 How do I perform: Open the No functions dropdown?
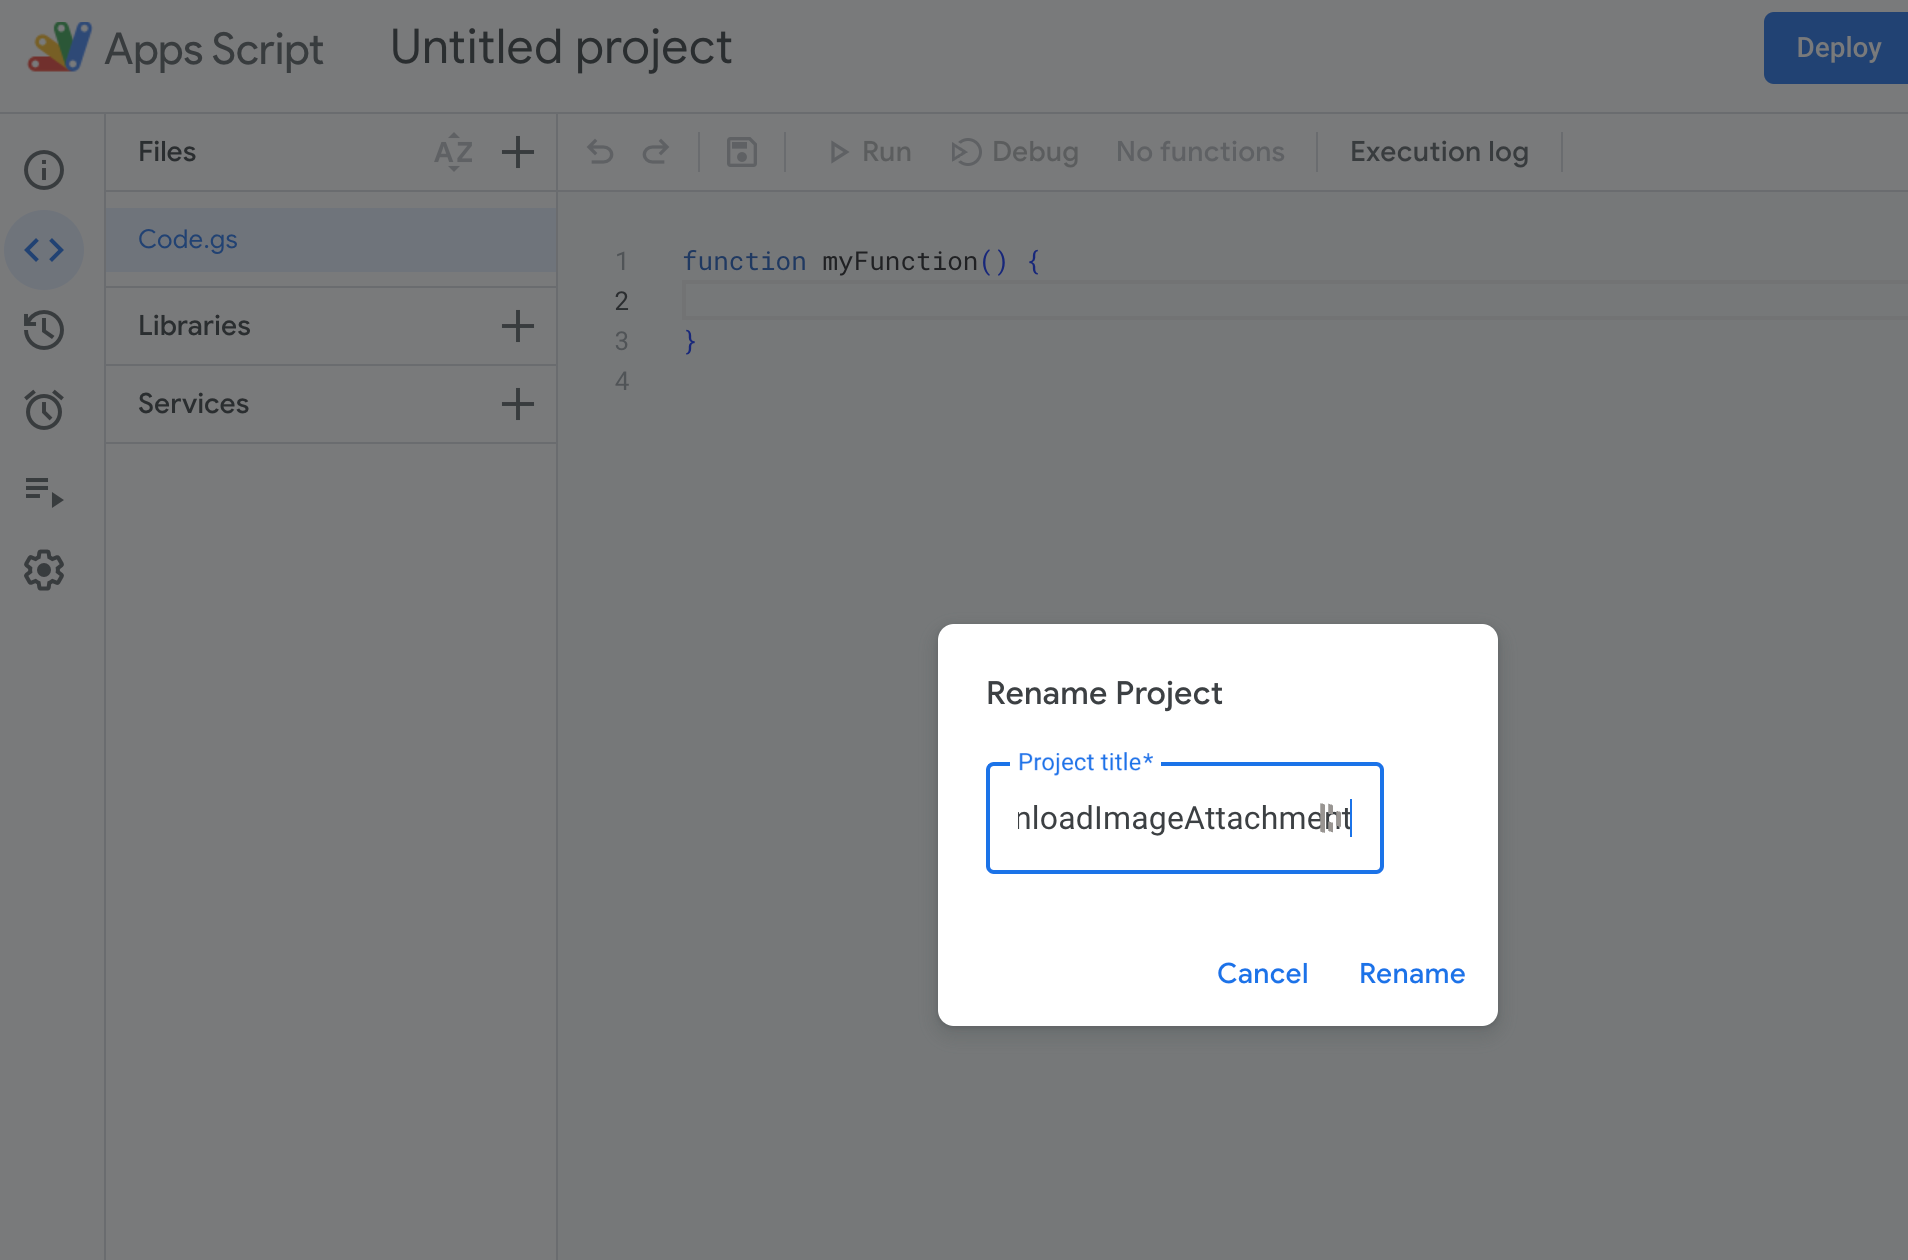pyautogui.click(x=1200, y=152)
